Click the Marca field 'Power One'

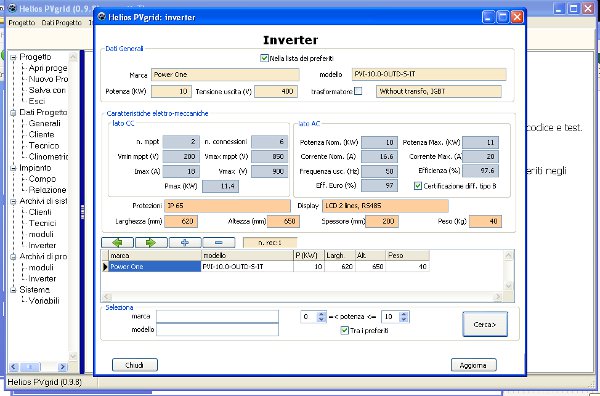[x=225, y=75]
